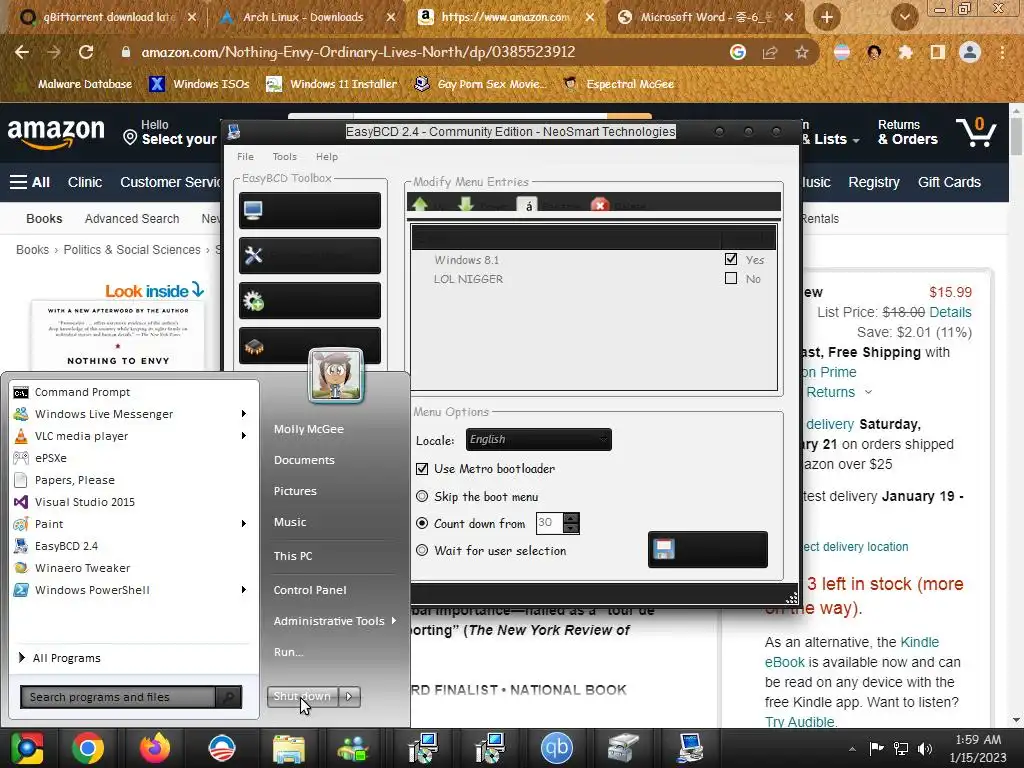1024x768 pixels.
Task: Open Amazon Gift Cards link
Action: pos(949,182)
